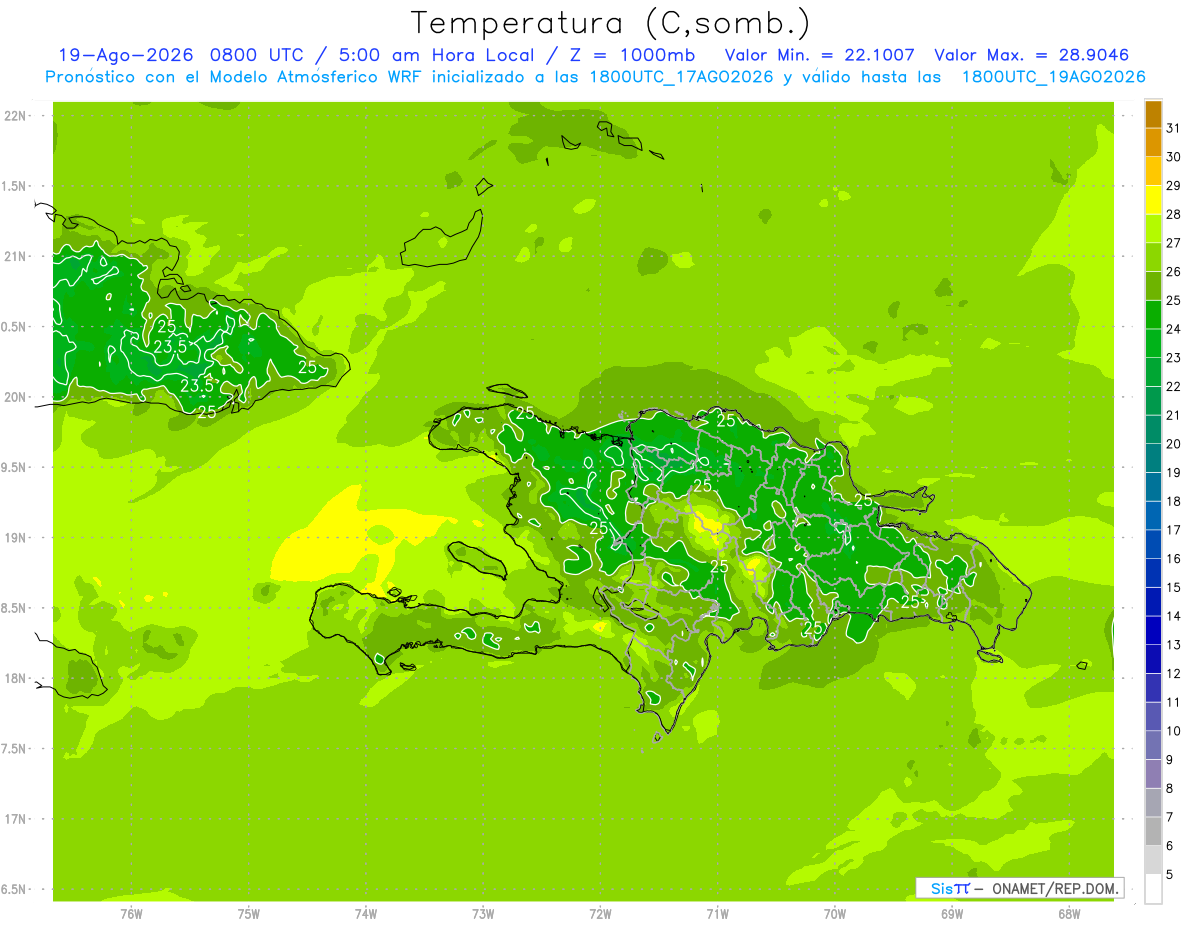This screenshot has width=1200, height=927.
Task: Click the 74W longitude axis label
Action: [x=365, y=914]
